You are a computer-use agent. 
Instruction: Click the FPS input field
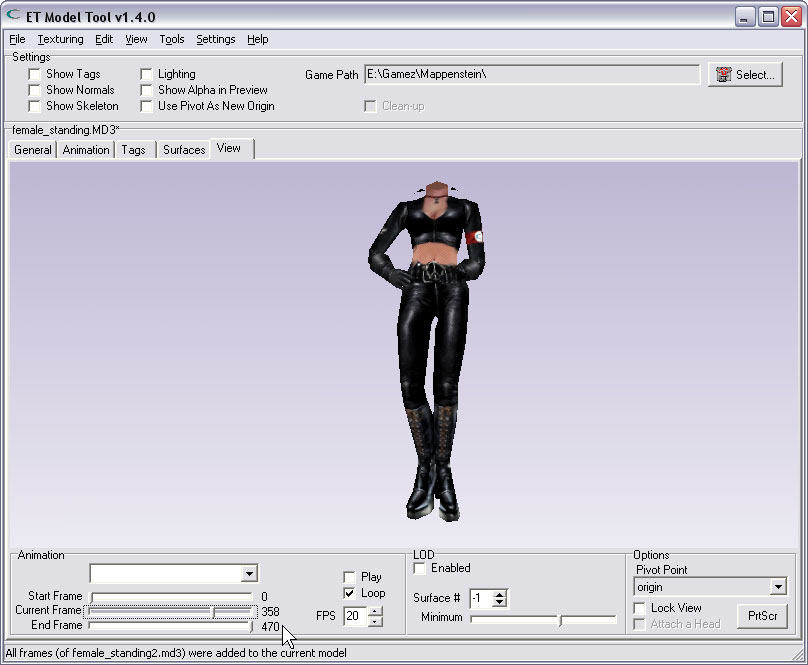356,616
